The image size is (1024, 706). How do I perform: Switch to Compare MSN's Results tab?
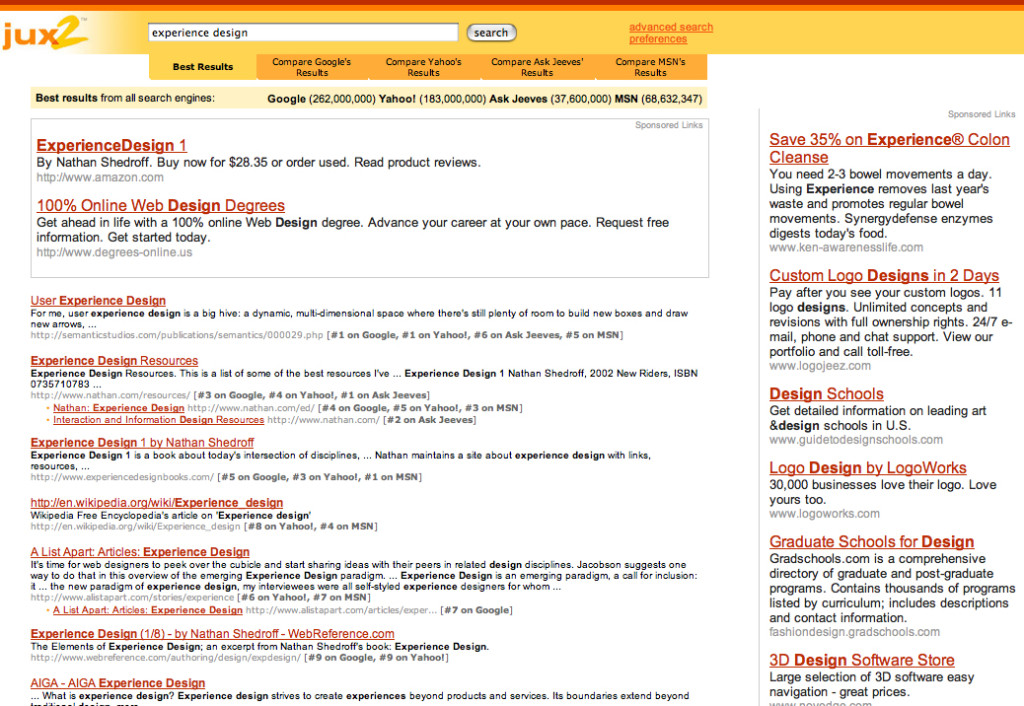tap(650, 67)
